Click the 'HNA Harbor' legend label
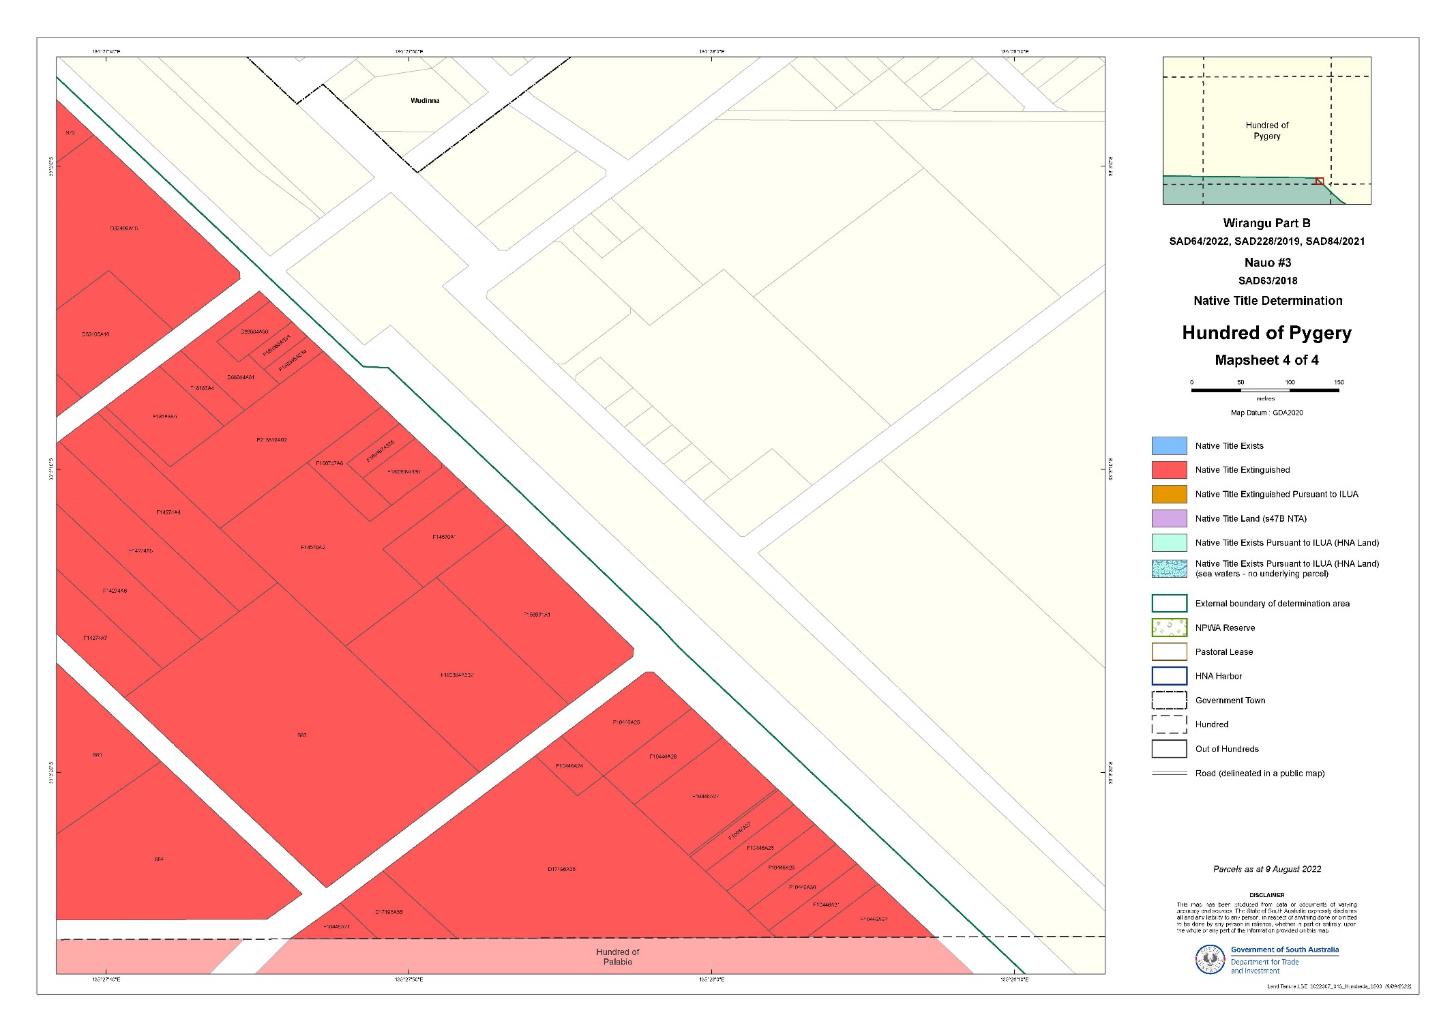 pyautogui.click(x=1220, y=676)
